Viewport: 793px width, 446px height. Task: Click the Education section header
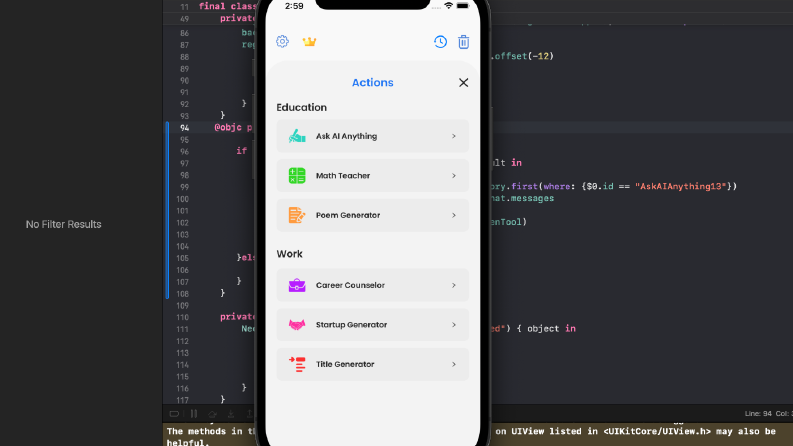click(301, 107)
